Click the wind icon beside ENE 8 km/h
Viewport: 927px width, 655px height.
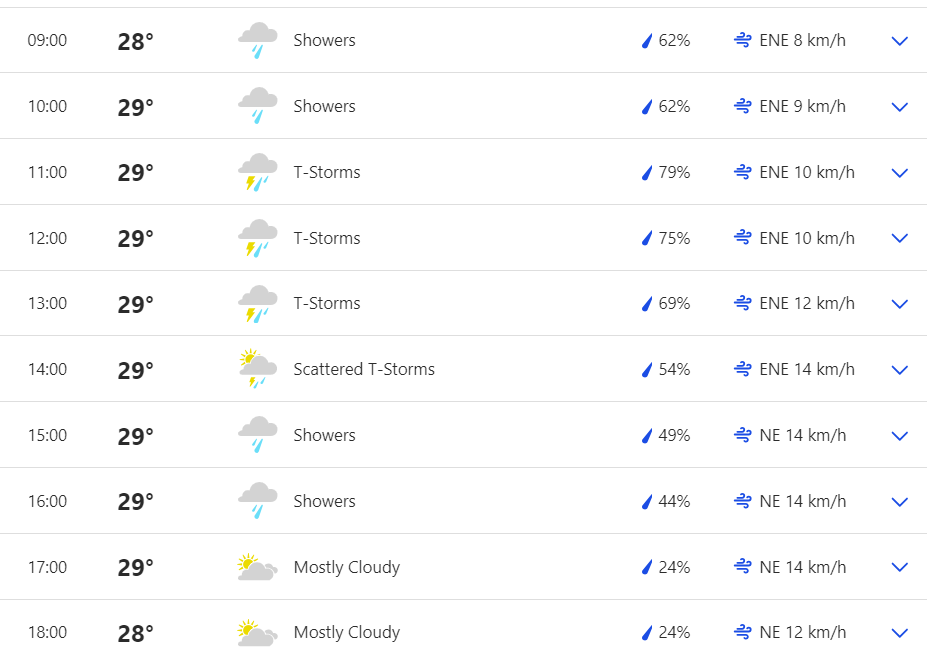point(742,41)
